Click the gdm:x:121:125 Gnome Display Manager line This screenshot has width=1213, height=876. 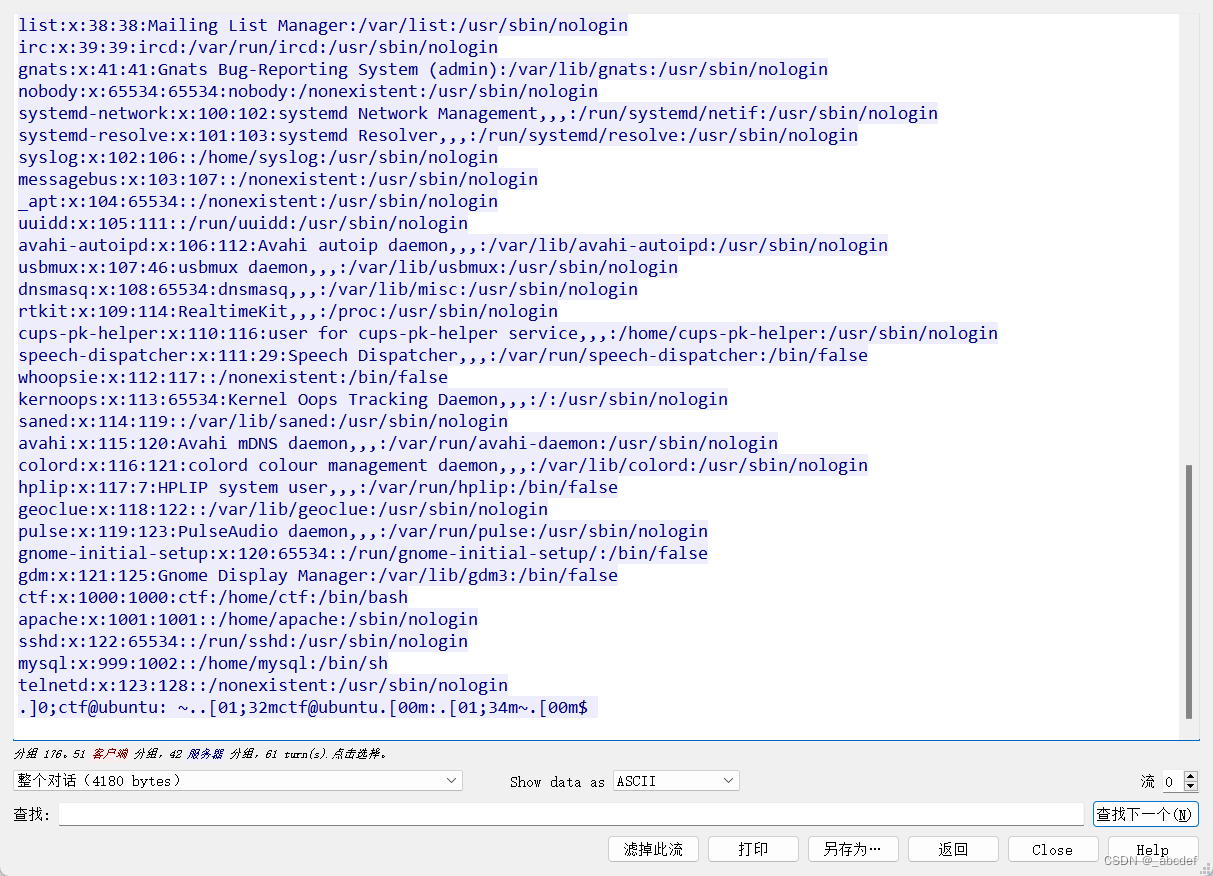click(318, 575)
